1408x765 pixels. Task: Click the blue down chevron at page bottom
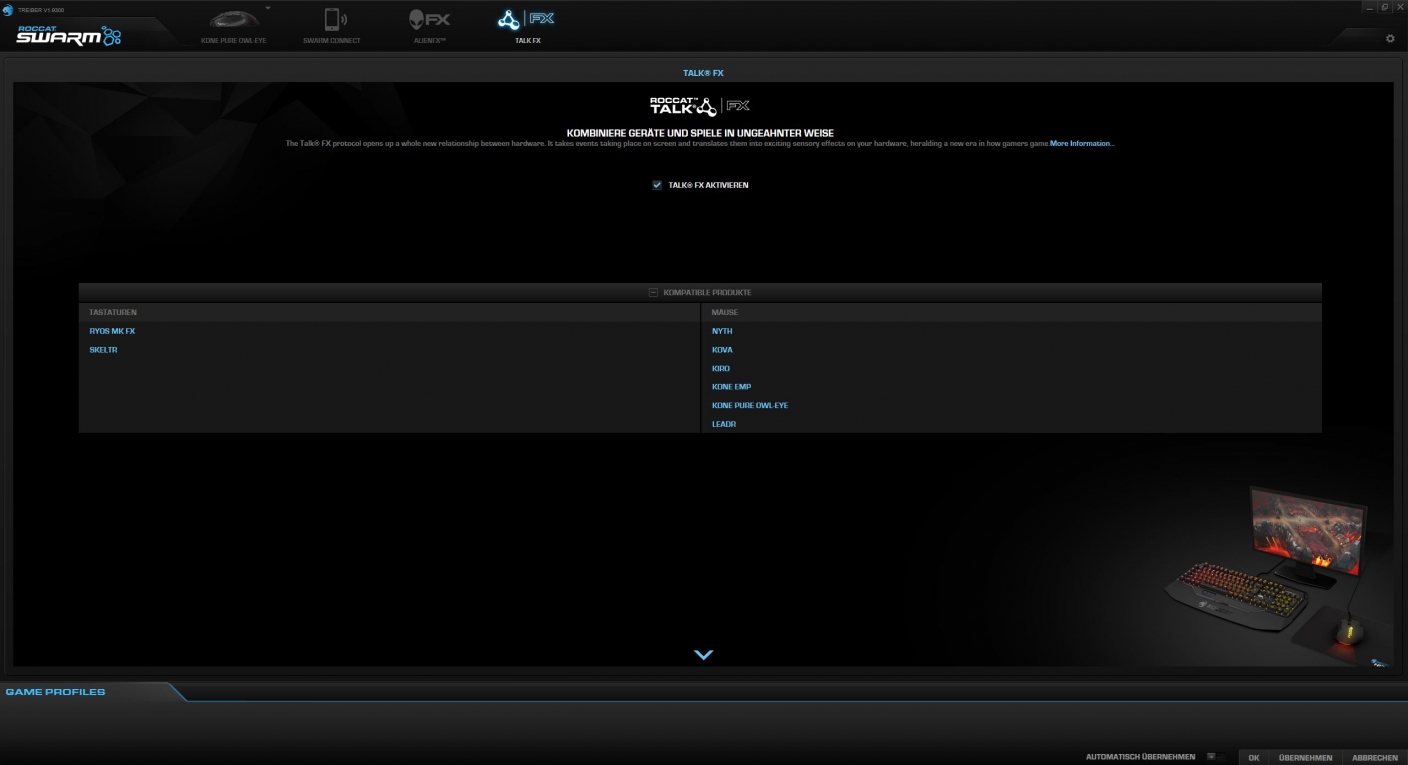pyautogui.click(x=703, y=655)
